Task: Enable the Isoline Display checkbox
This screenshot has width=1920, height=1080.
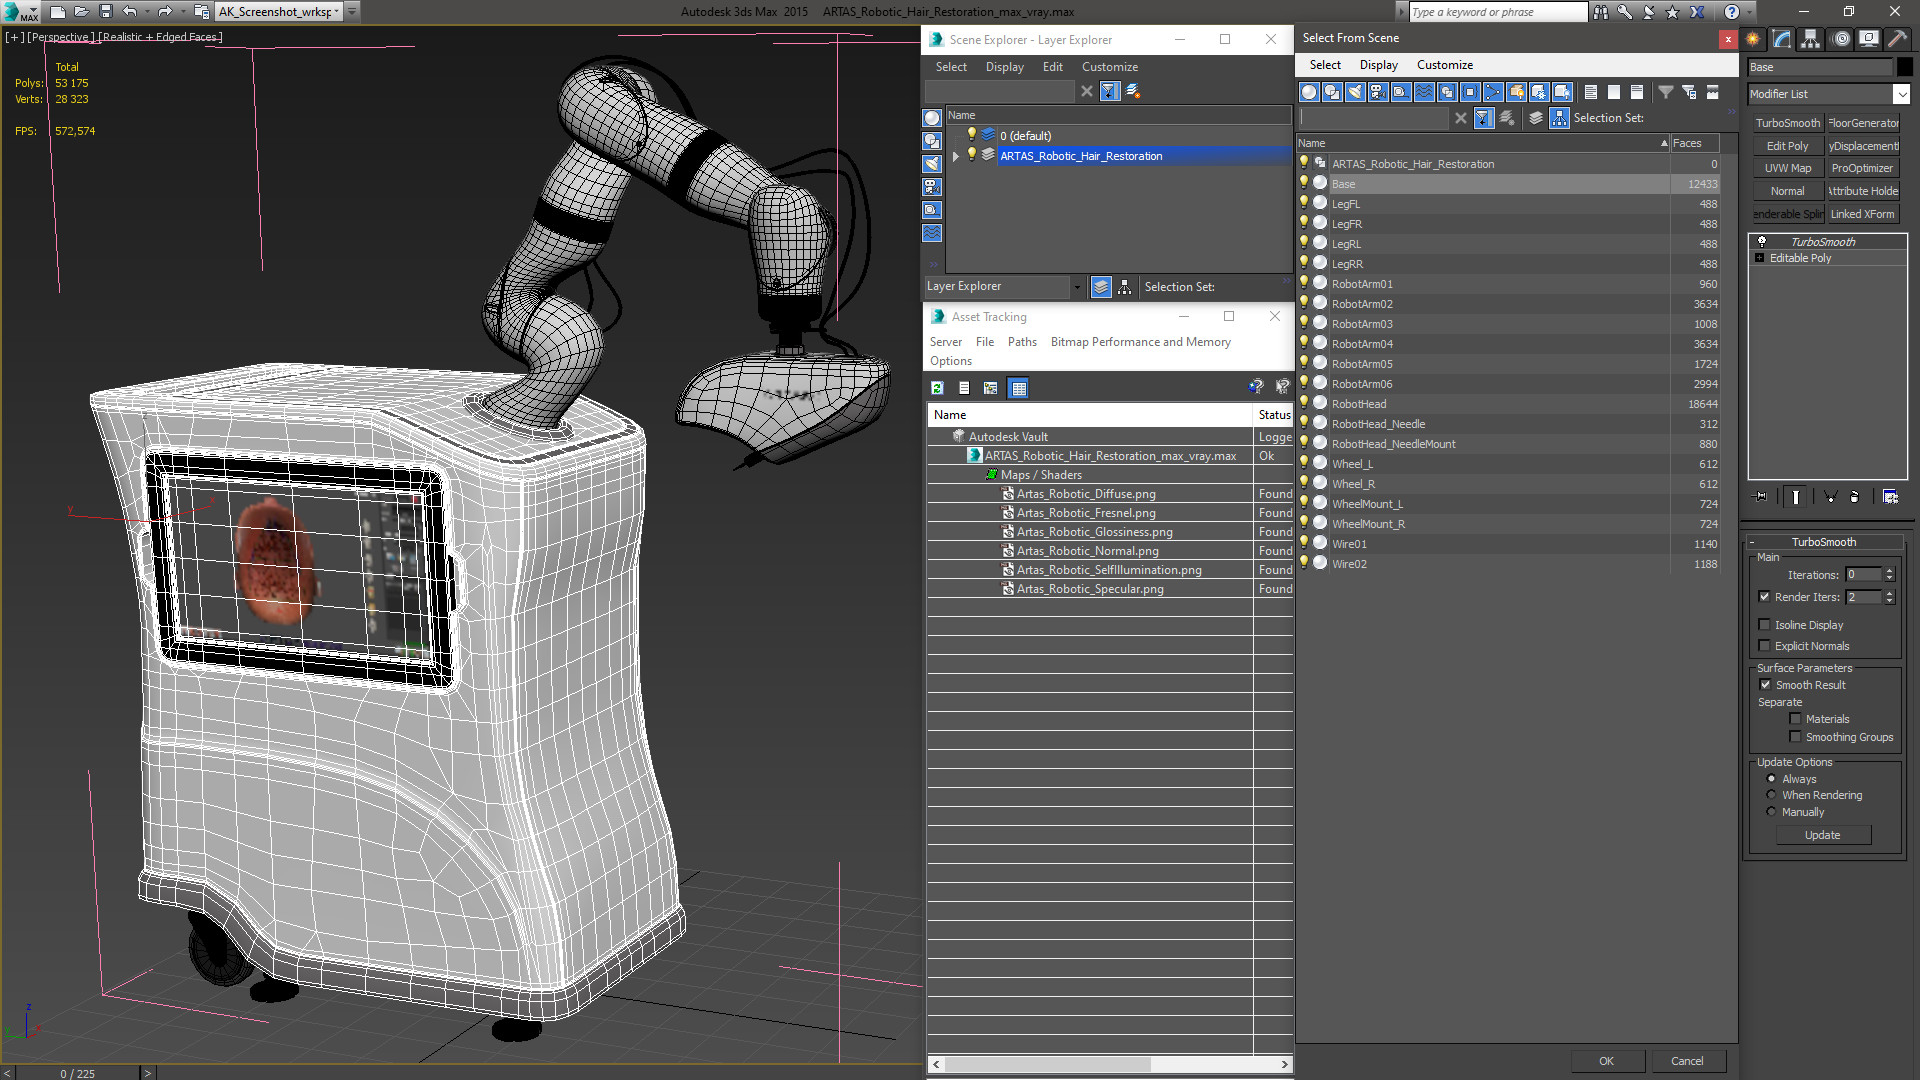Action: pyautogui.click(x=1764, y=625)
